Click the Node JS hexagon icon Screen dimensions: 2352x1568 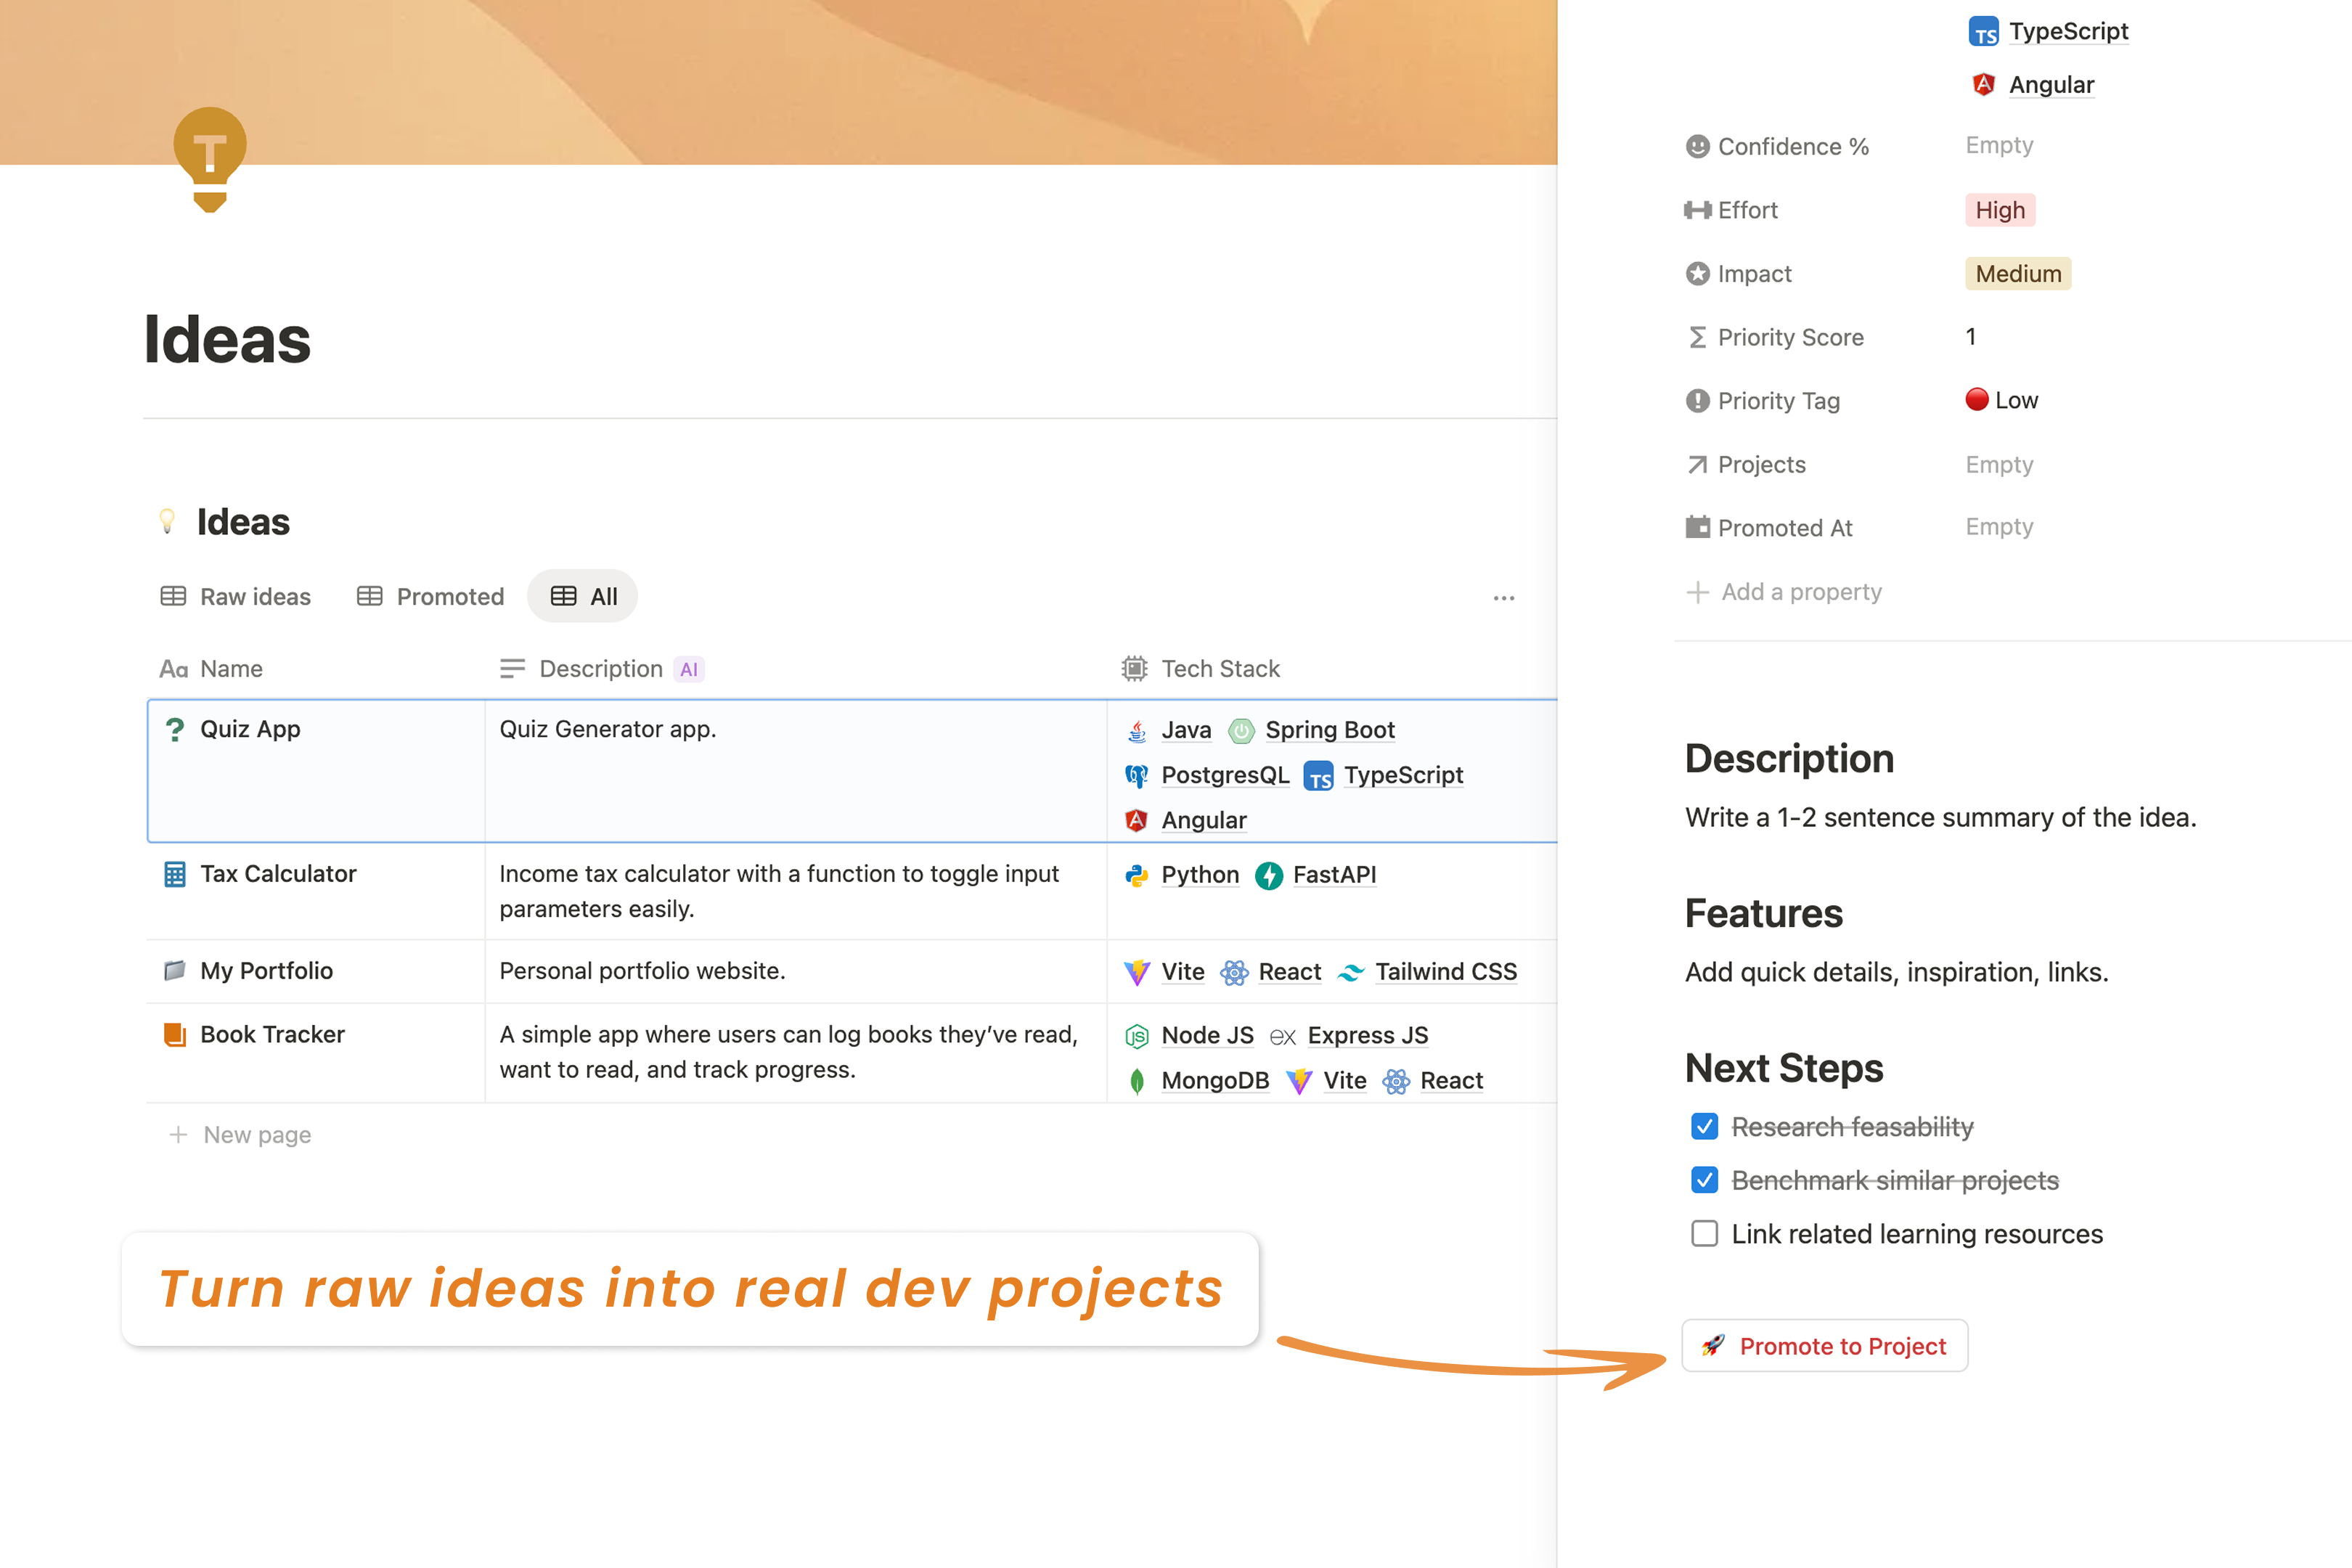click(x=1137, y=1036)
